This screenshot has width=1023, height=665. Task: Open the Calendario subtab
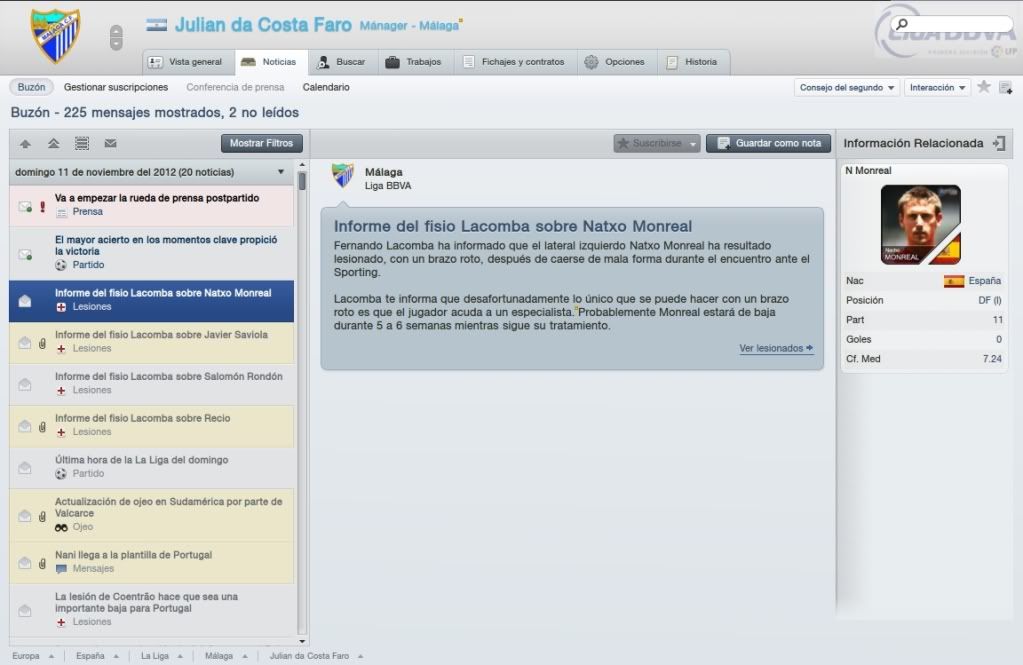point(326,87)
